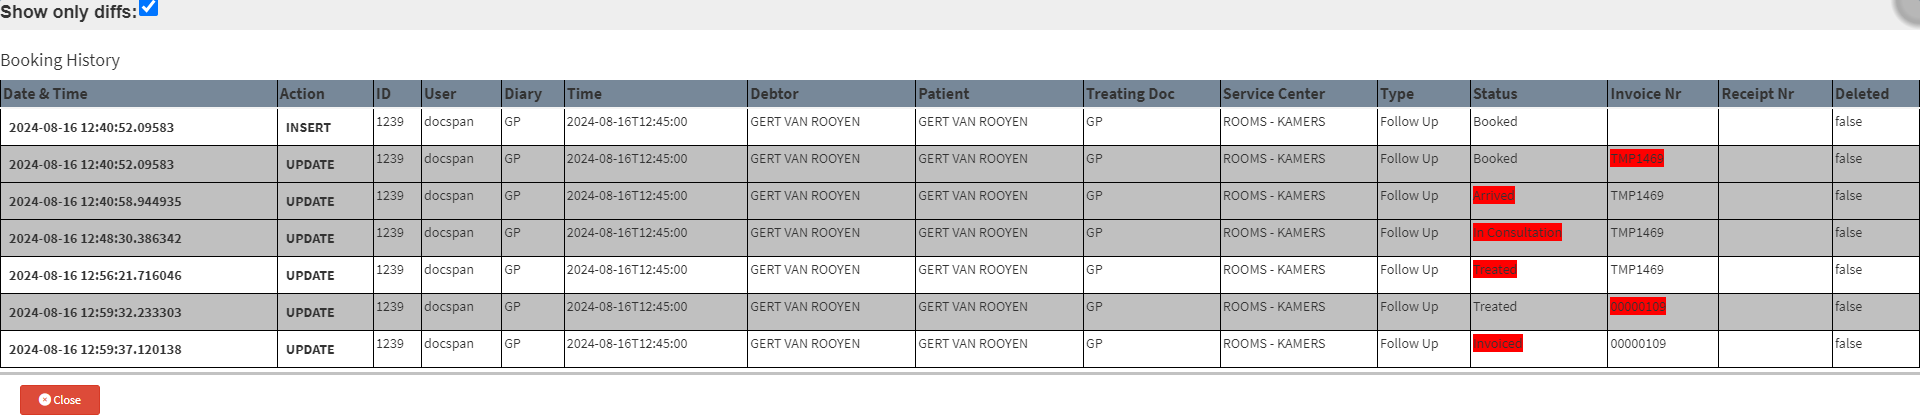Screen dimensions: 1920x416
Task: Select the 12:40:58.944935 timestamp row
Action: tap(95, 202)
